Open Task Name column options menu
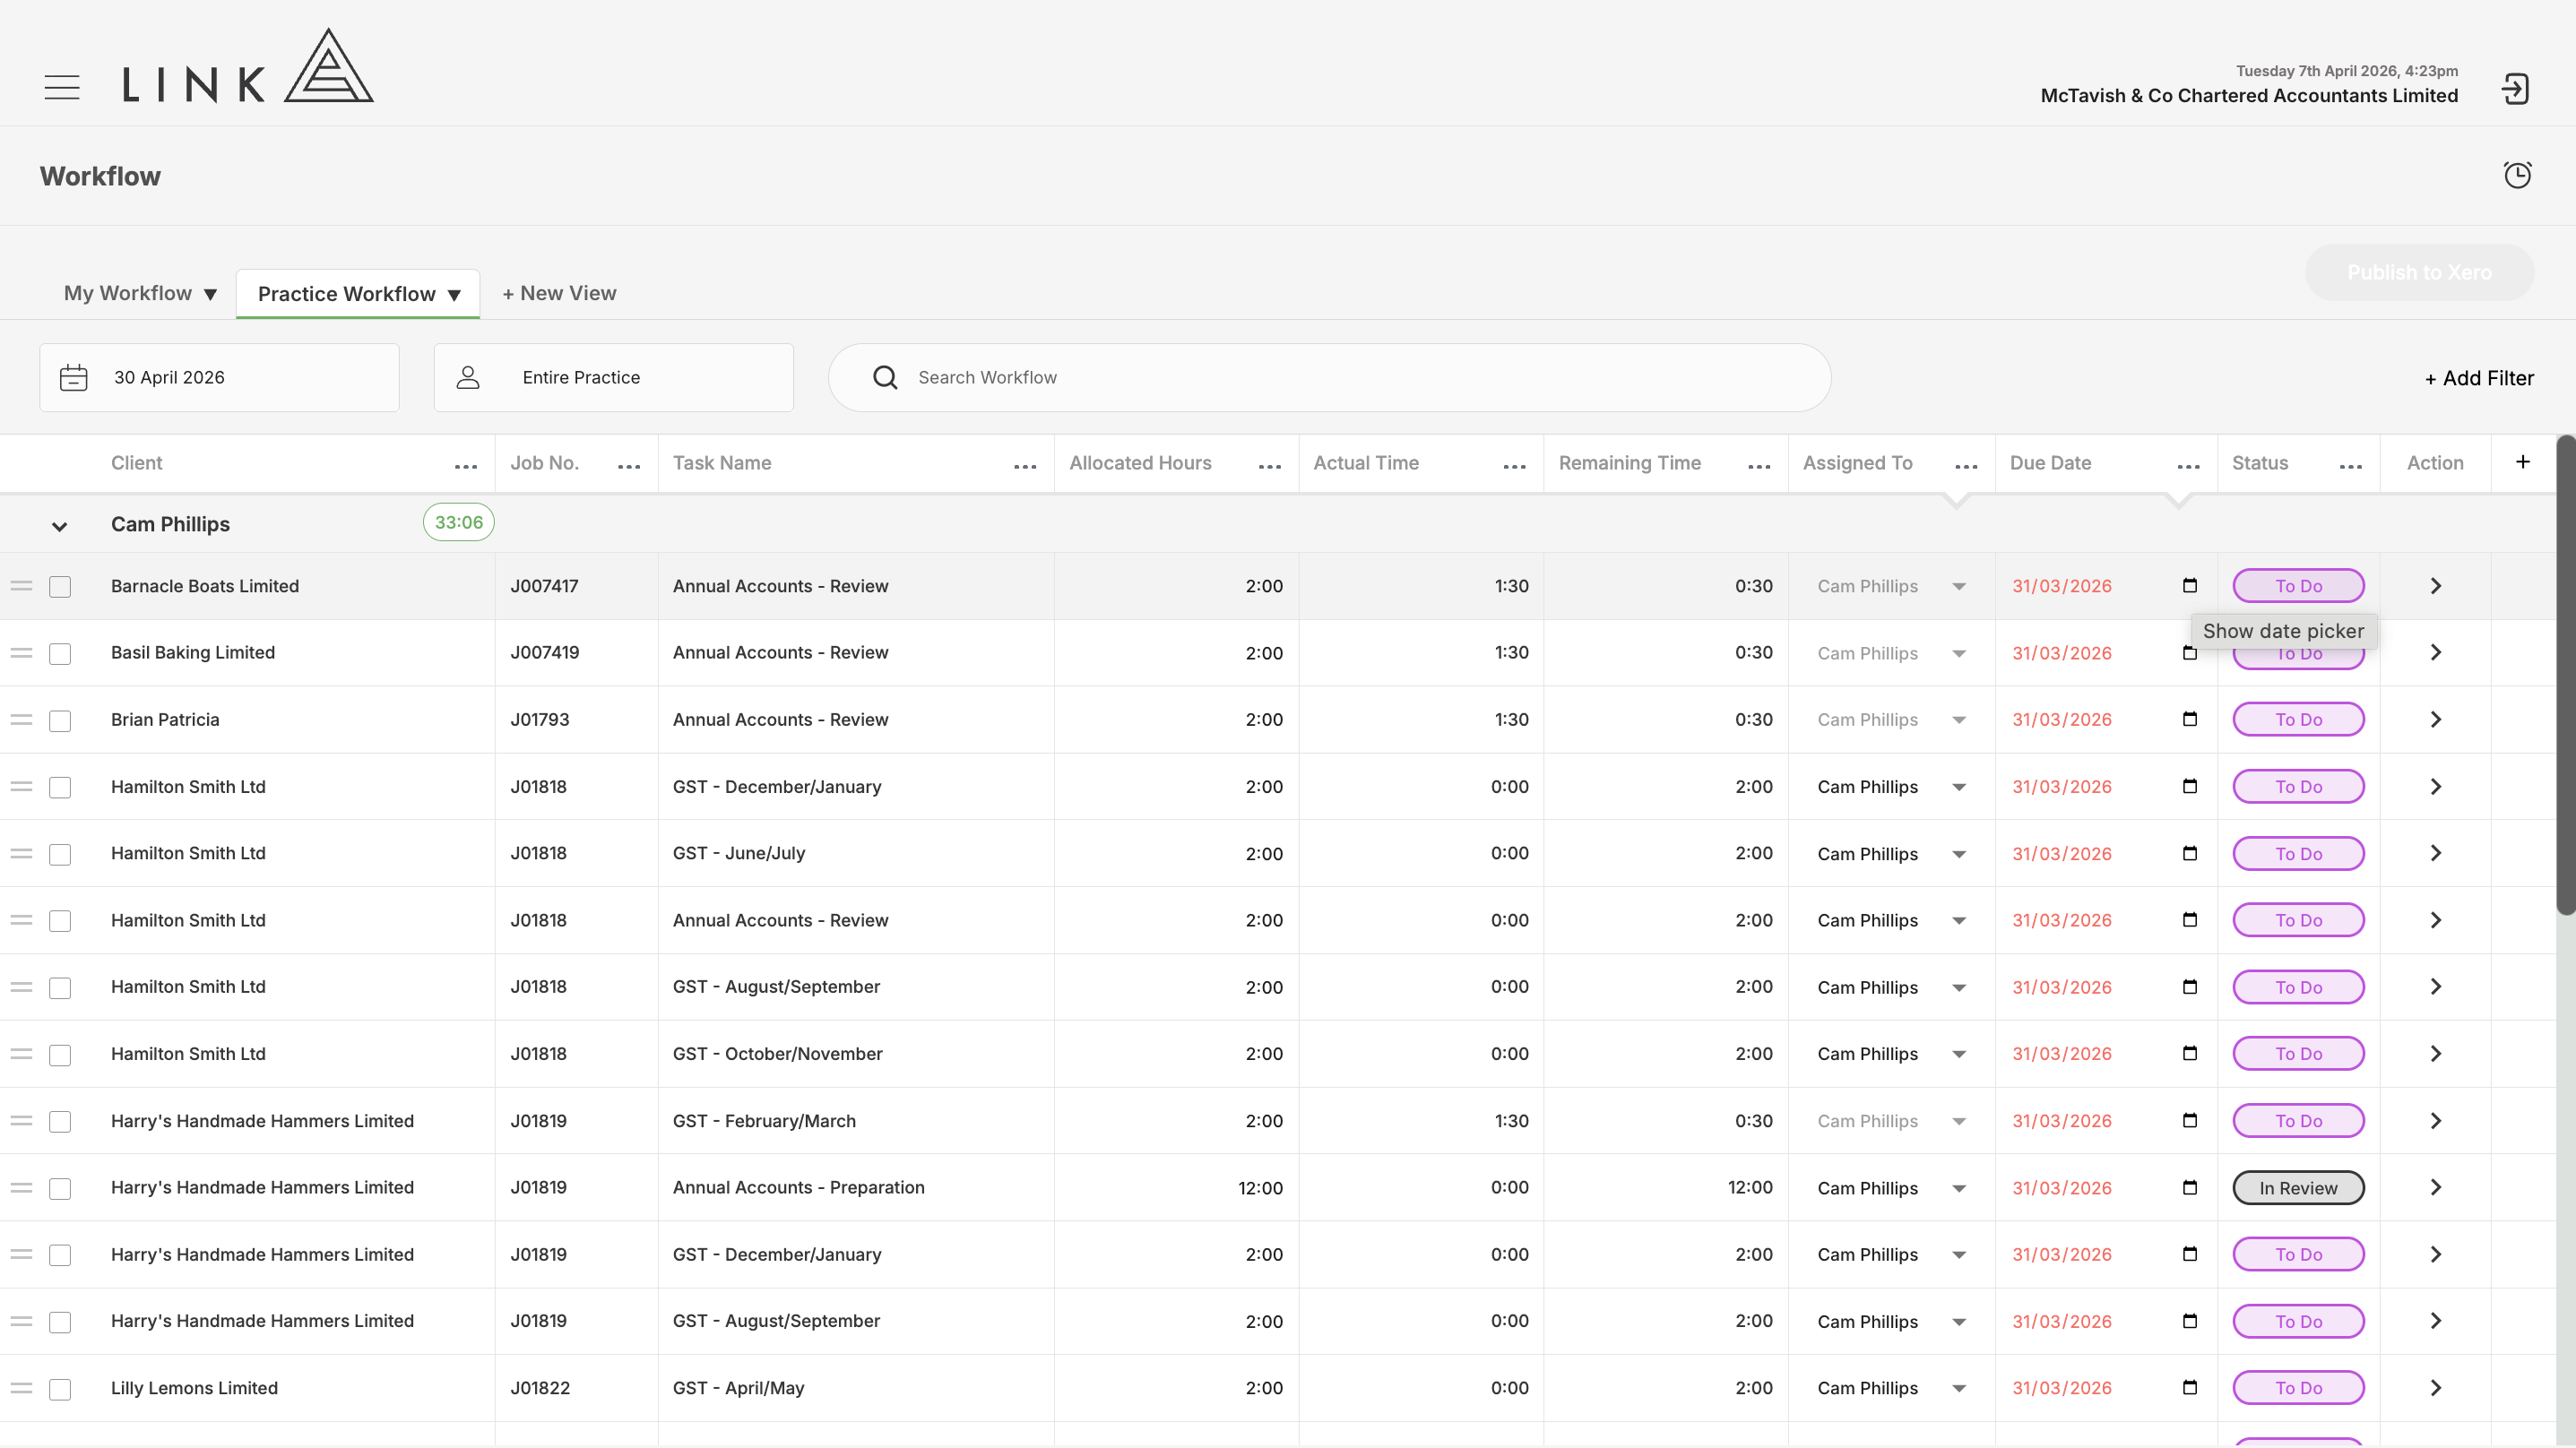 (x=1025, y=466)
